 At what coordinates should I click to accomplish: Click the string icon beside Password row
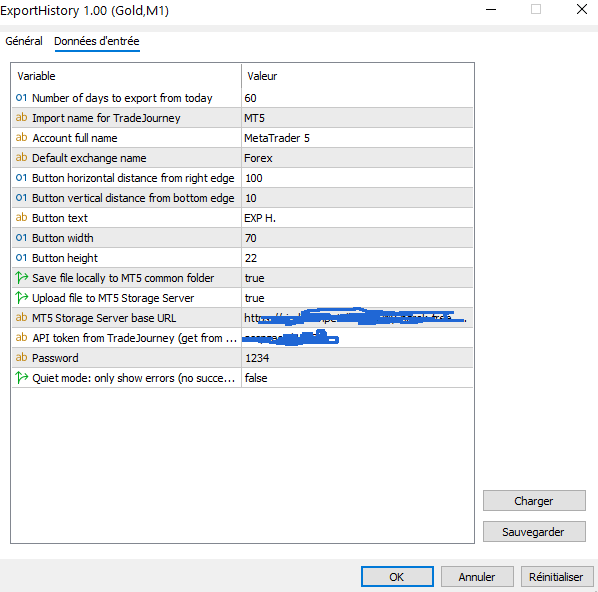point(21,357)
